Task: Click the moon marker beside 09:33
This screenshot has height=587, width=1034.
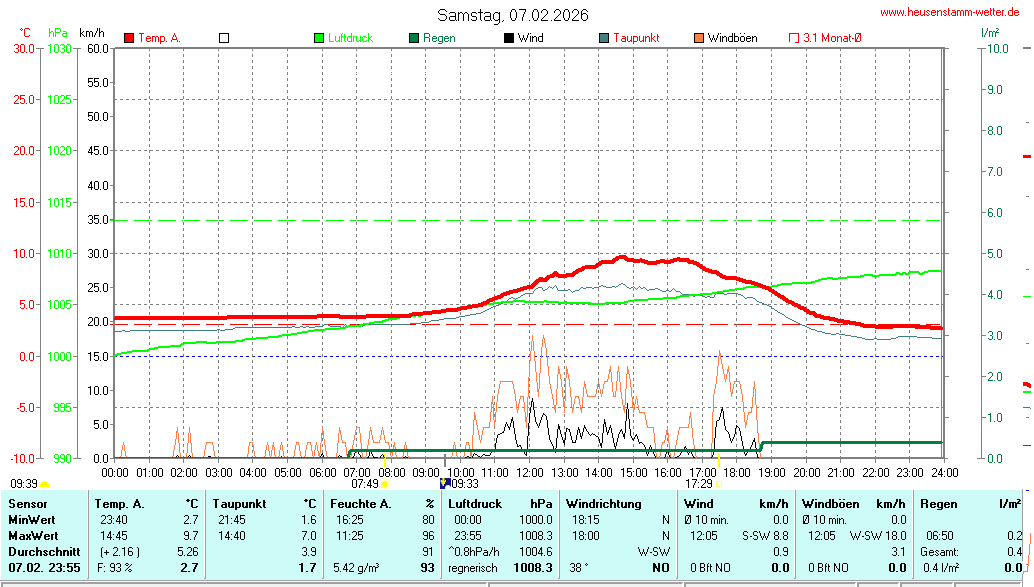Action: (x=445, y=484)
